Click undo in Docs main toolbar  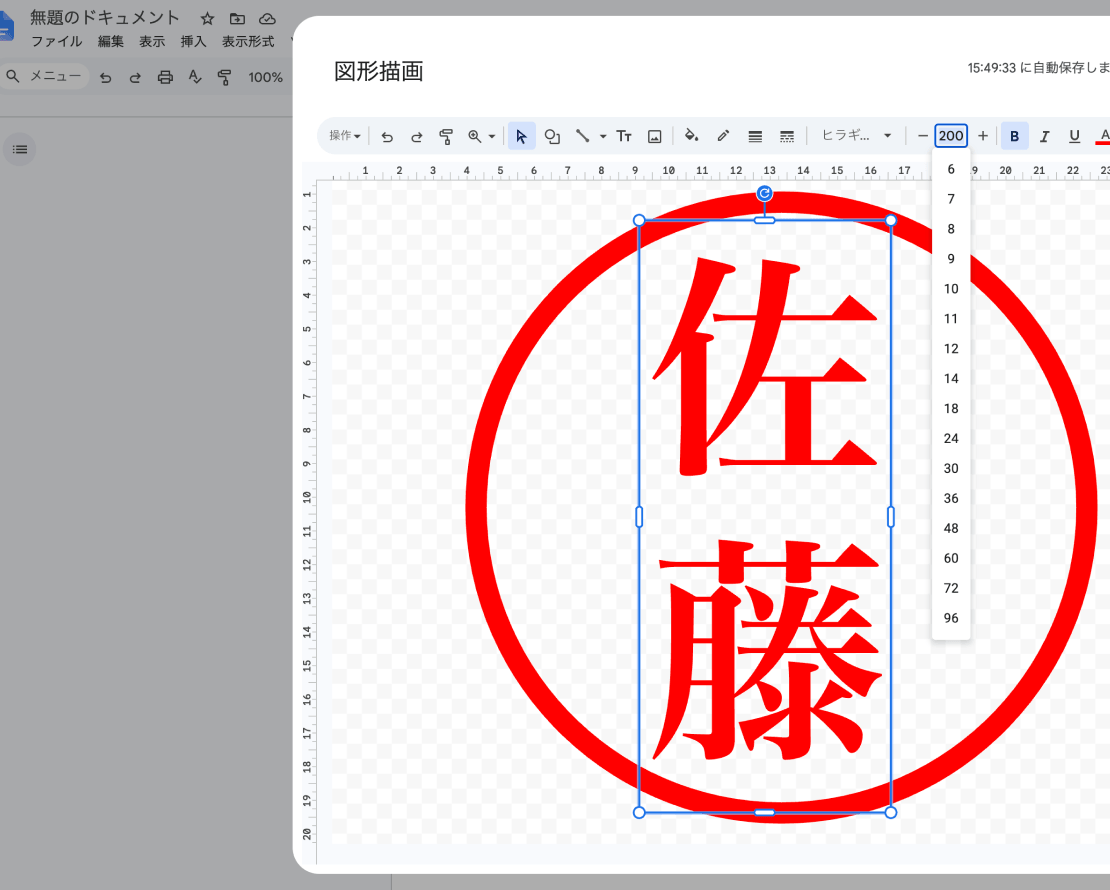105,77
